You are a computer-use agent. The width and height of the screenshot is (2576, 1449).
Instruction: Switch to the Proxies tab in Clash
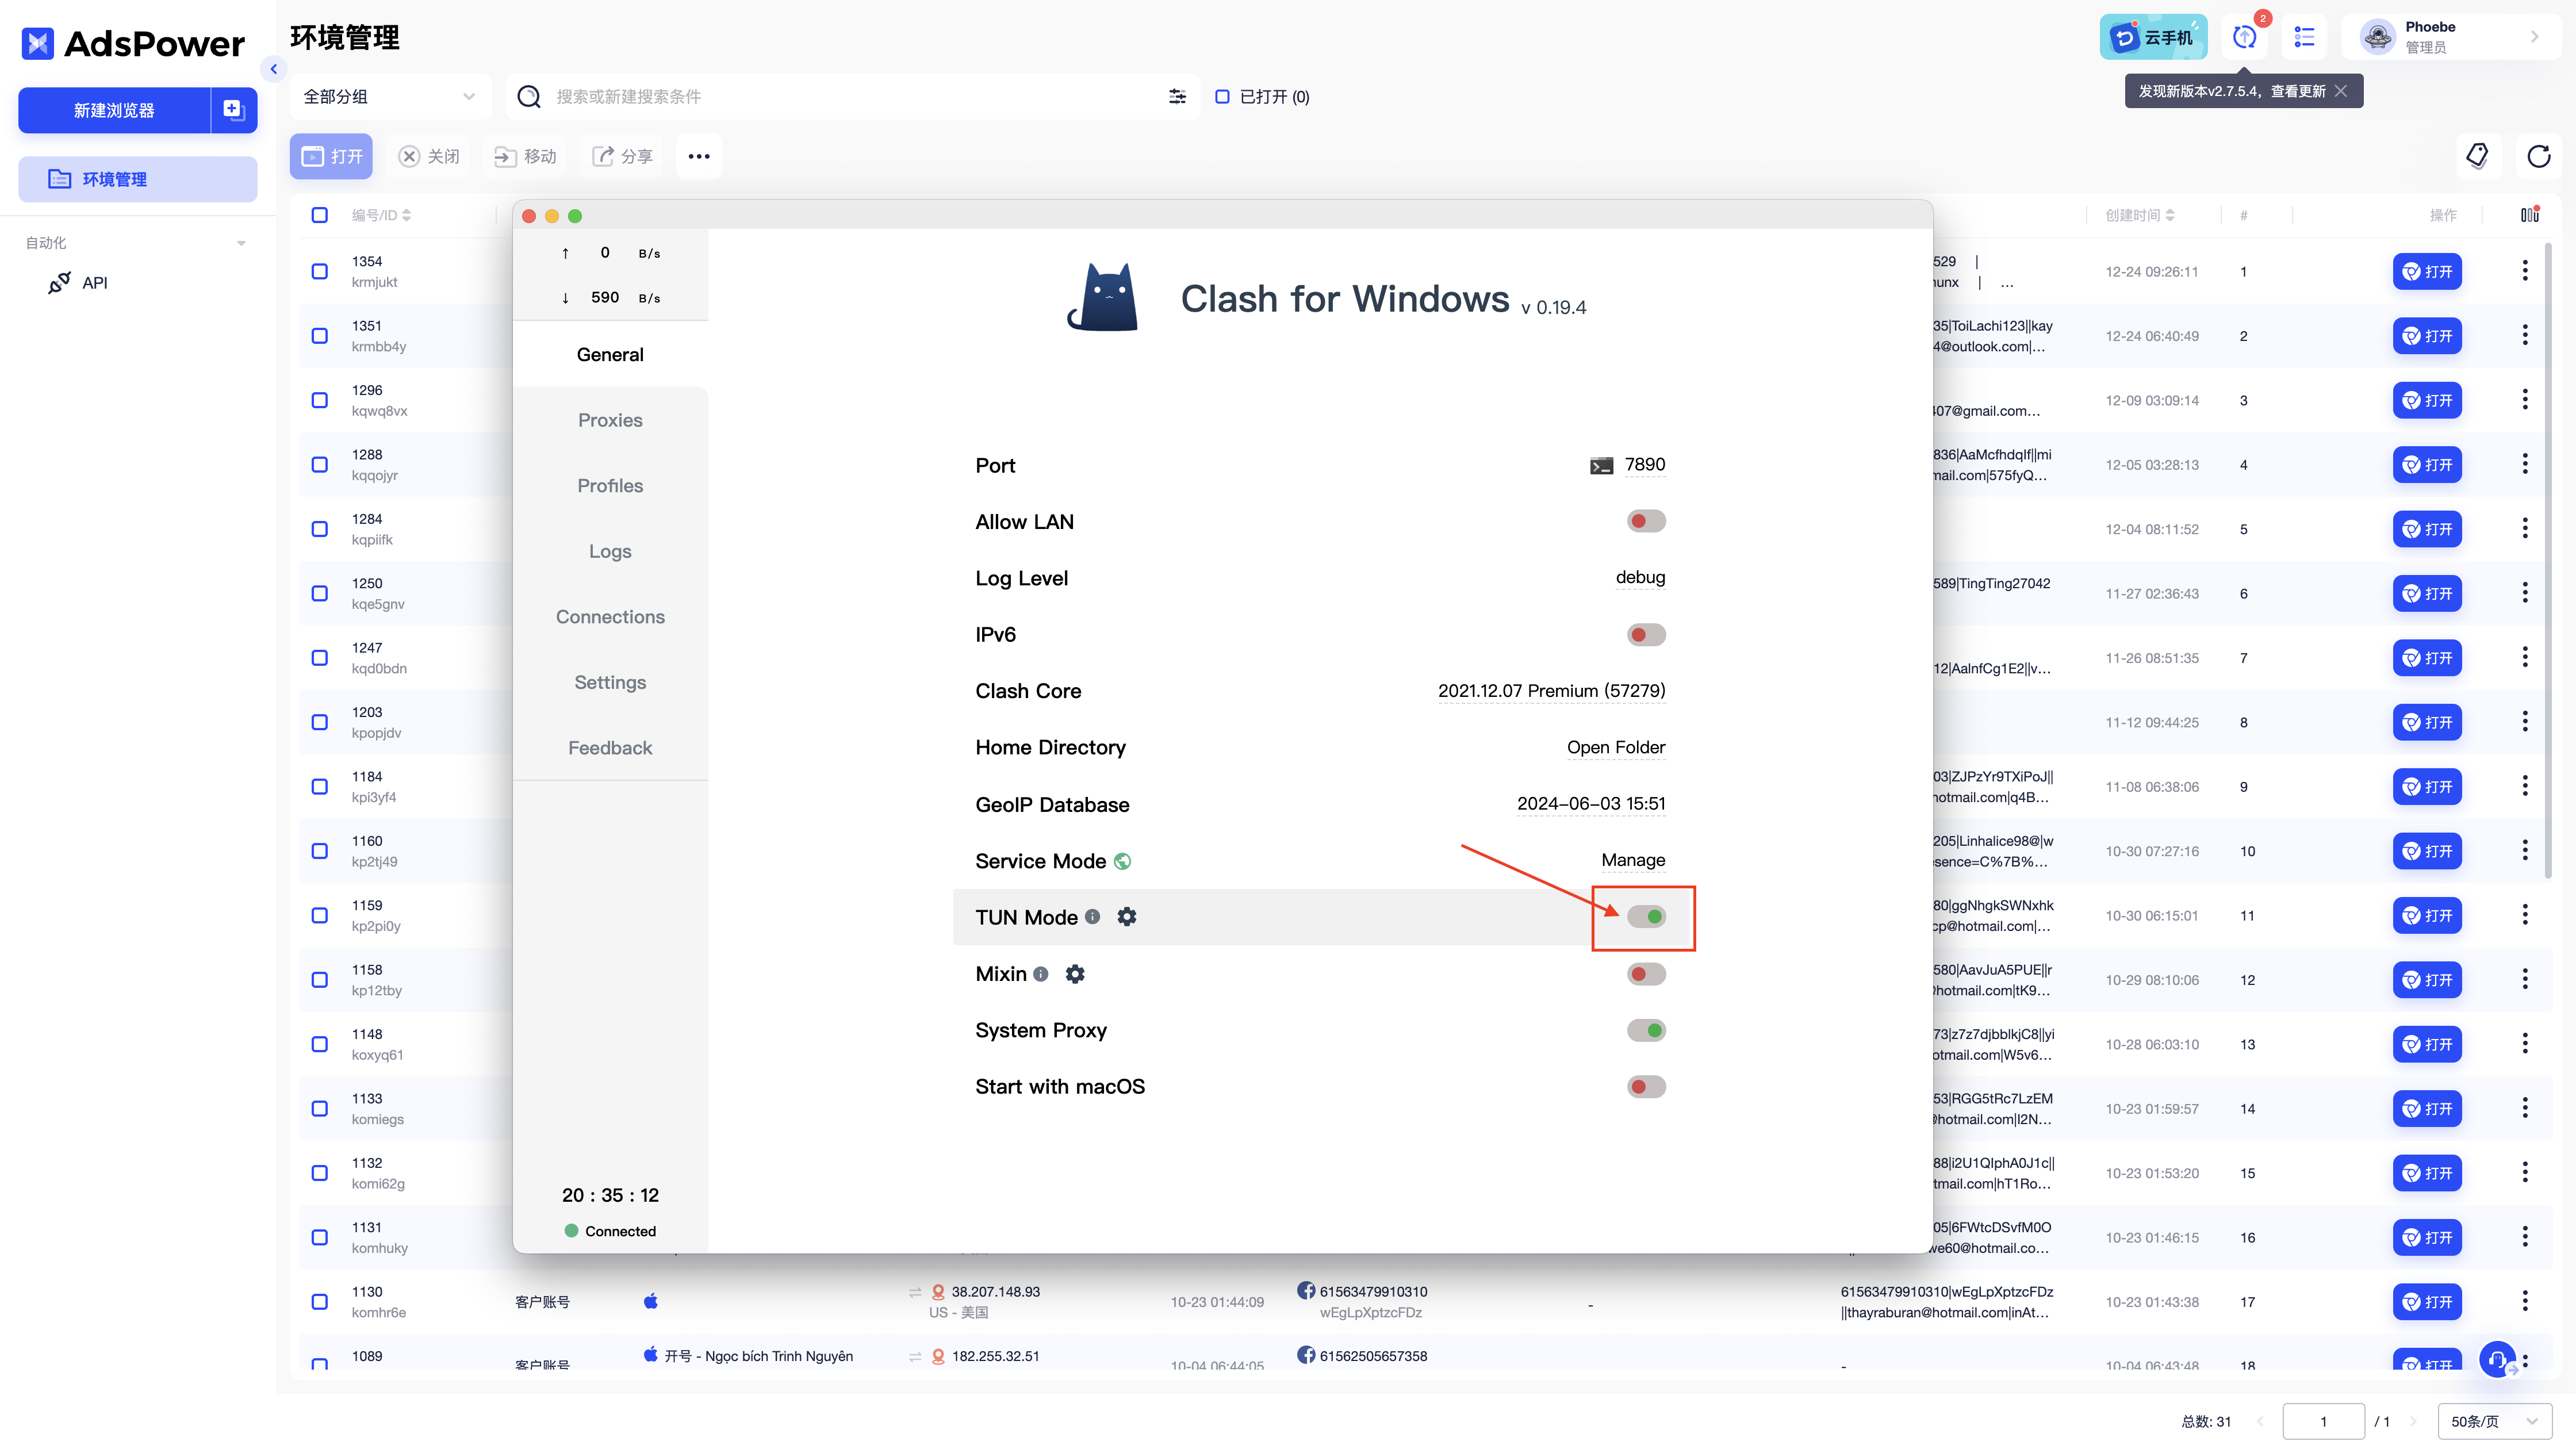[610, 420]
